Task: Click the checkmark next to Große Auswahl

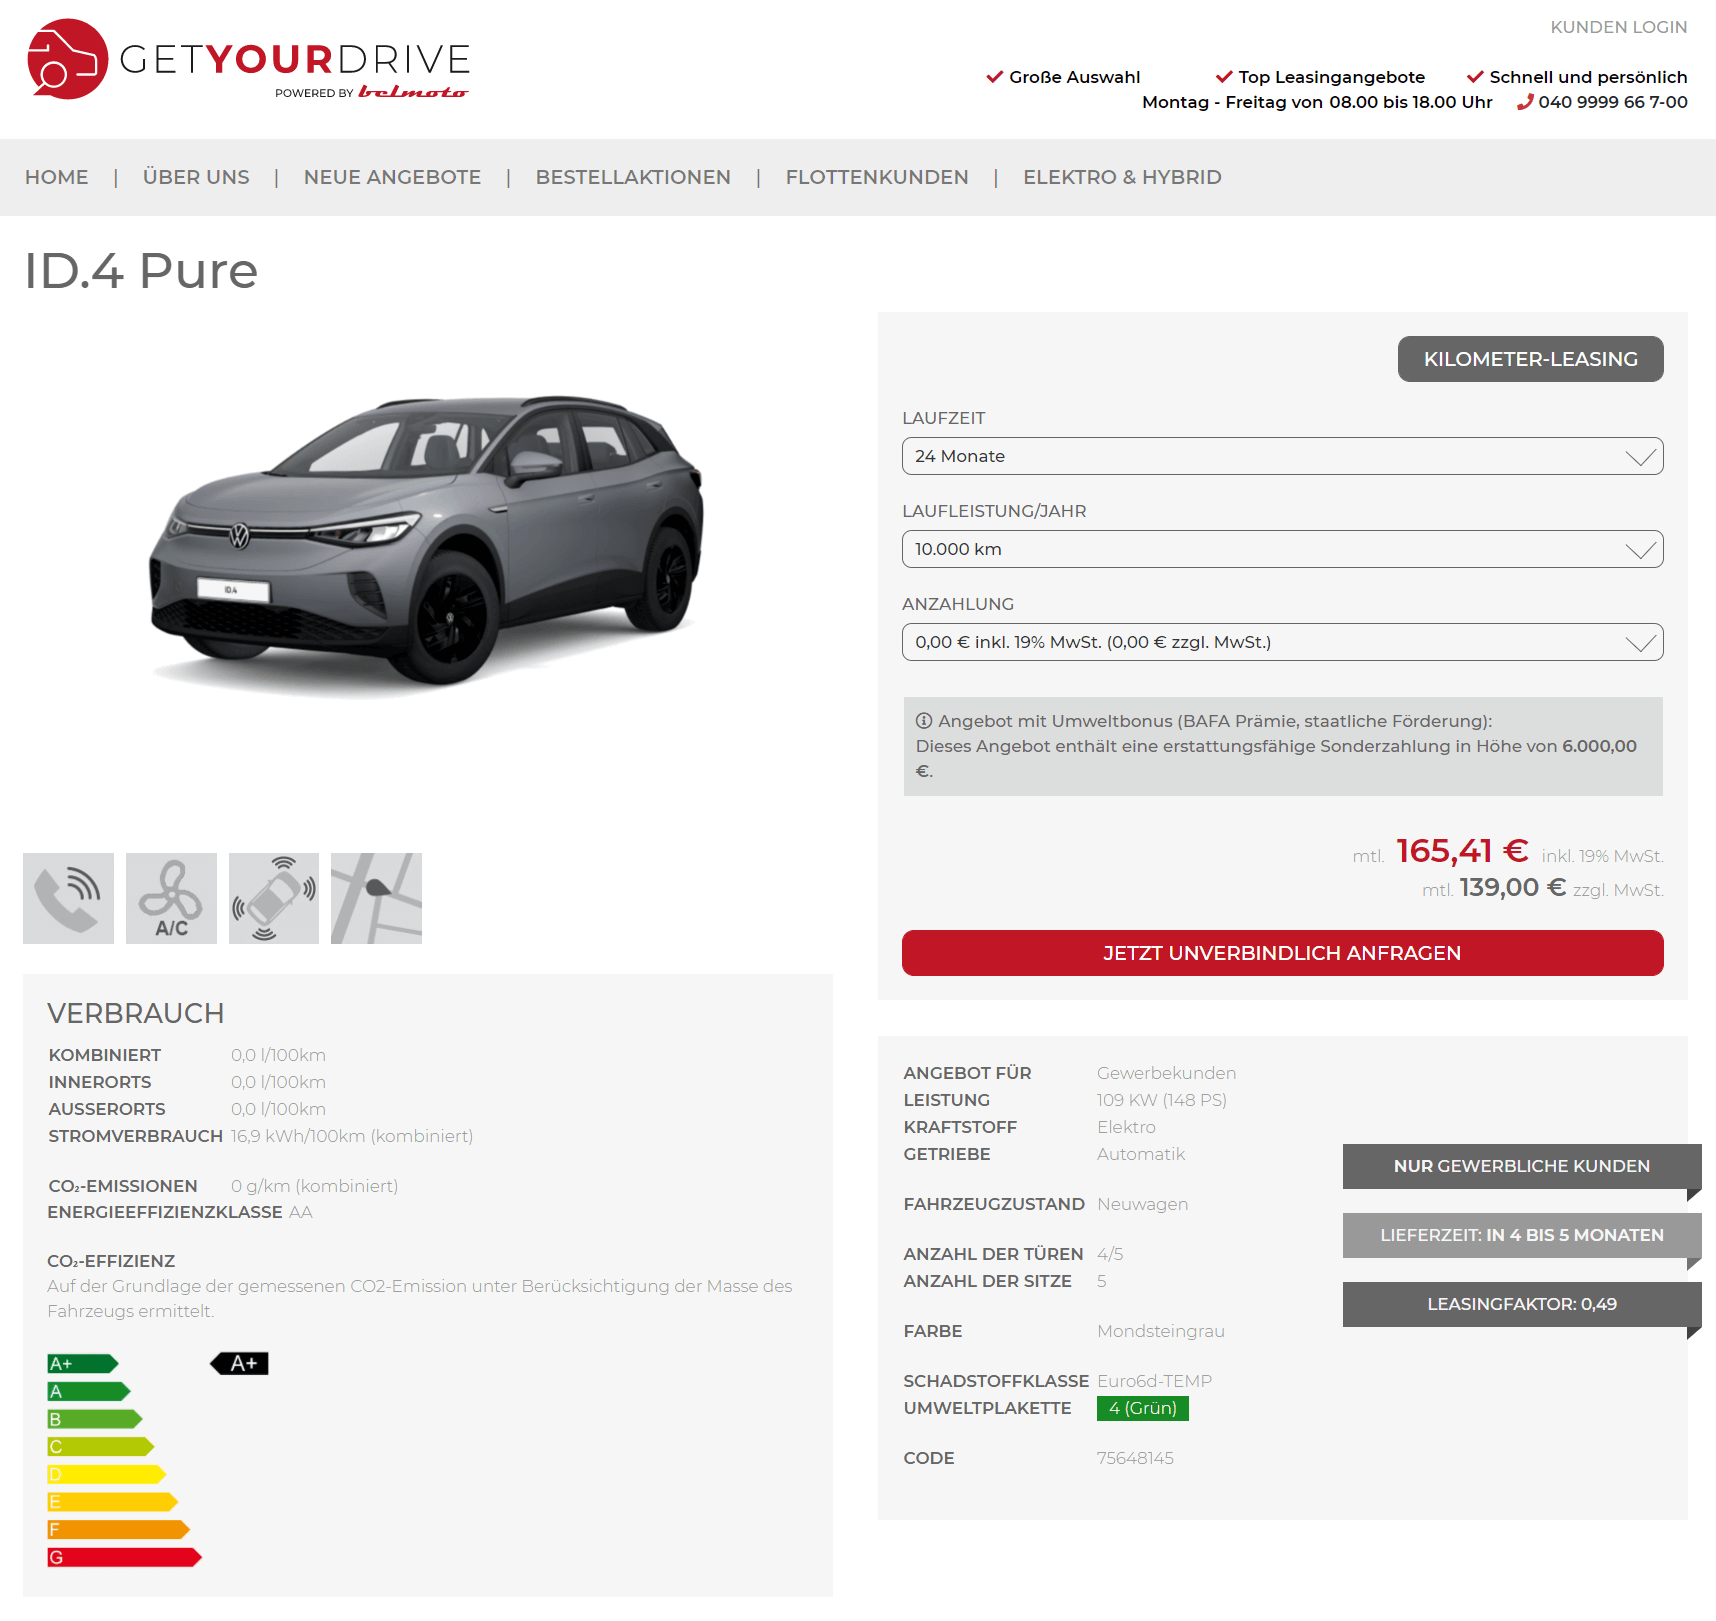Action: point(994,77)
